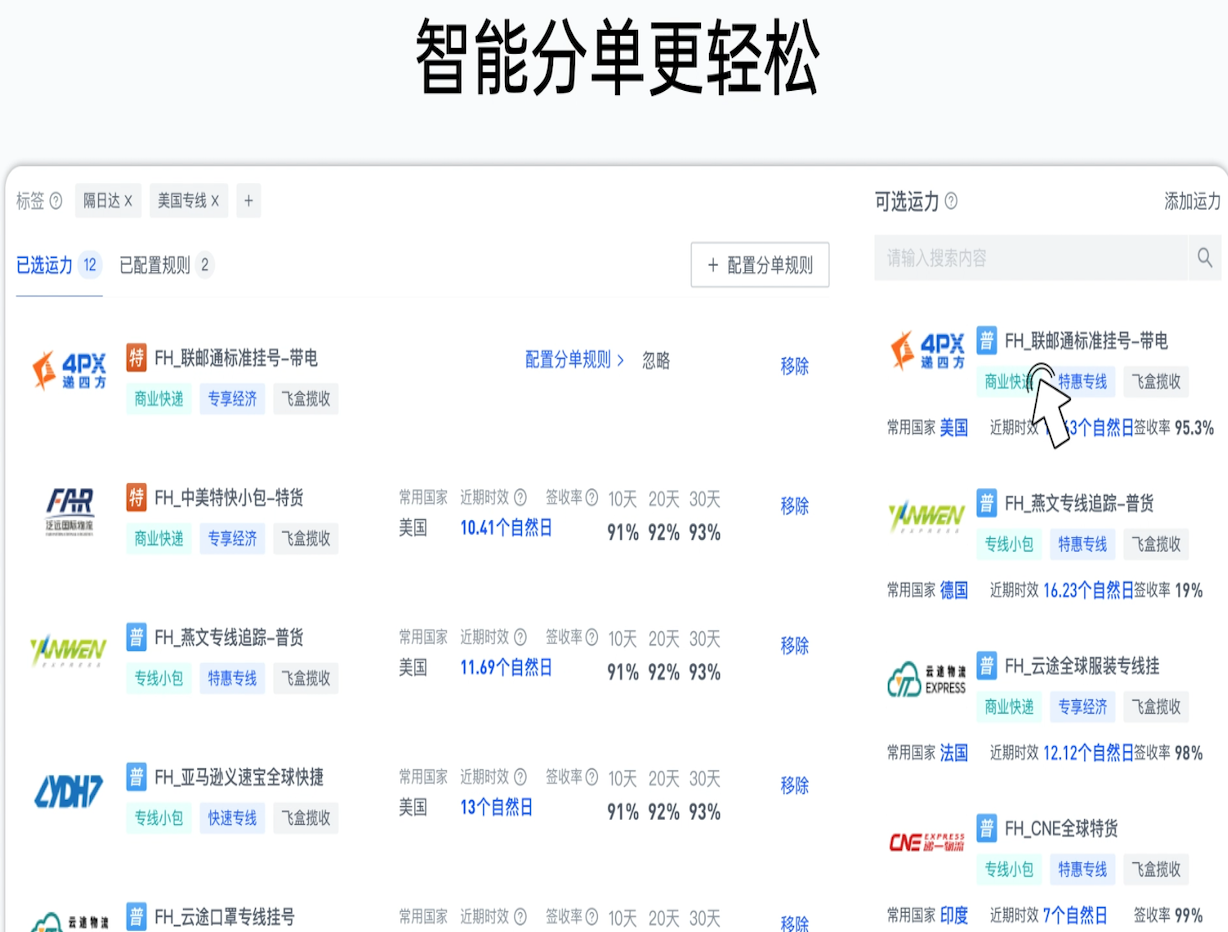
Task: Click 普 badge of FH_云途口罩专线挂号
Action: click(137, 916)
